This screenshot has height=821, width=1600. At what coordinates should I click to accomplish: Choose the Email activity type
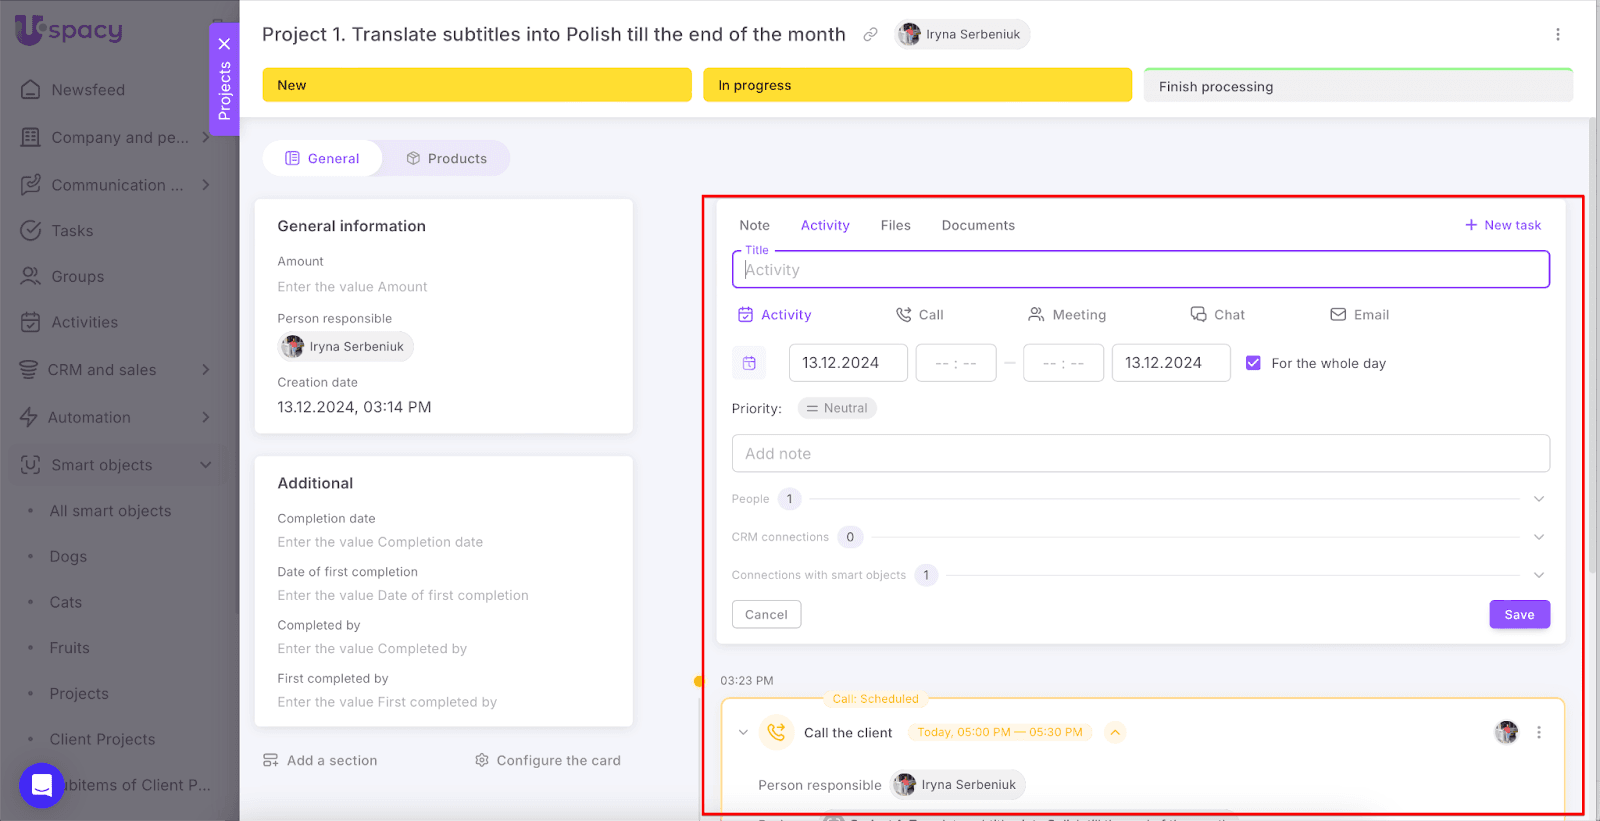point(1359,315)
